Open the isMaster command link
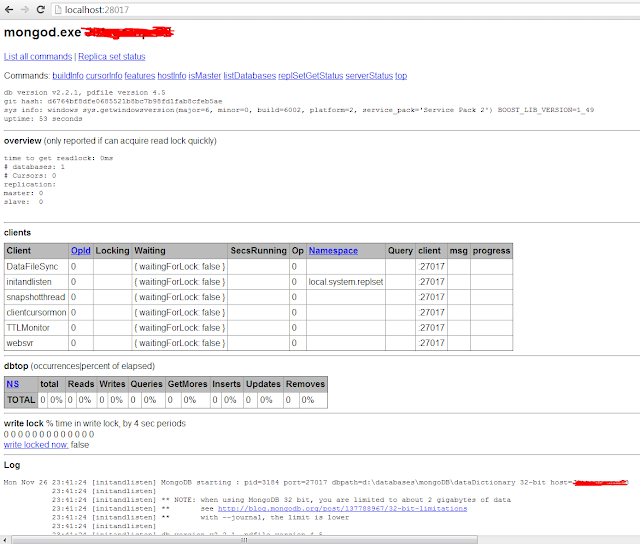640x544 pixels. coord(204,75)
